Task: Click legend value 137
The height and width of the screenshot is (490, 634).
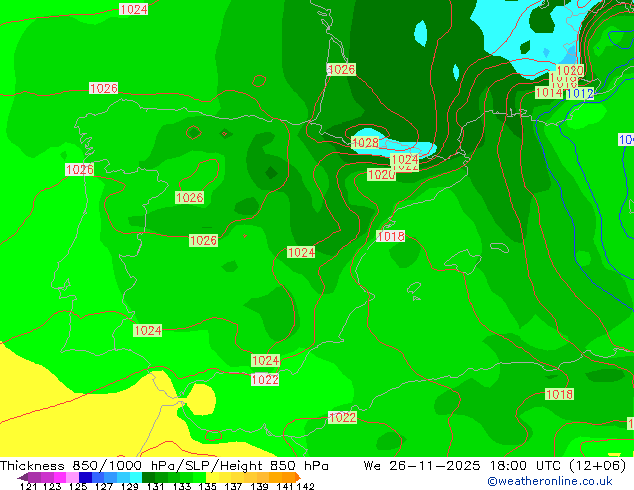Action: click(233, 486)
